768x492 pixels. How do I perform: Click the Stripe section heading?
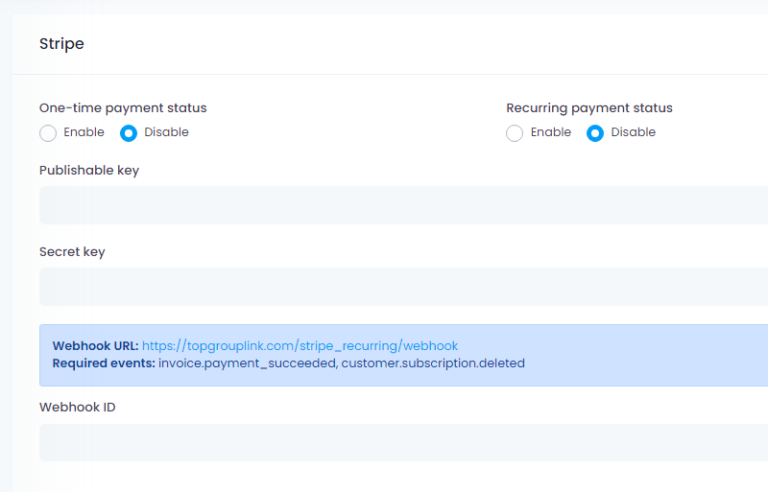click(62, 44)
